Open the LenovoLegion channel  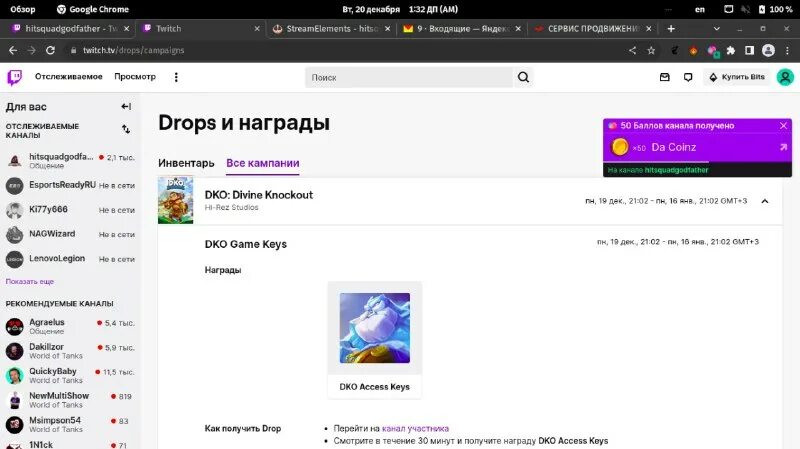click(70, 259)
